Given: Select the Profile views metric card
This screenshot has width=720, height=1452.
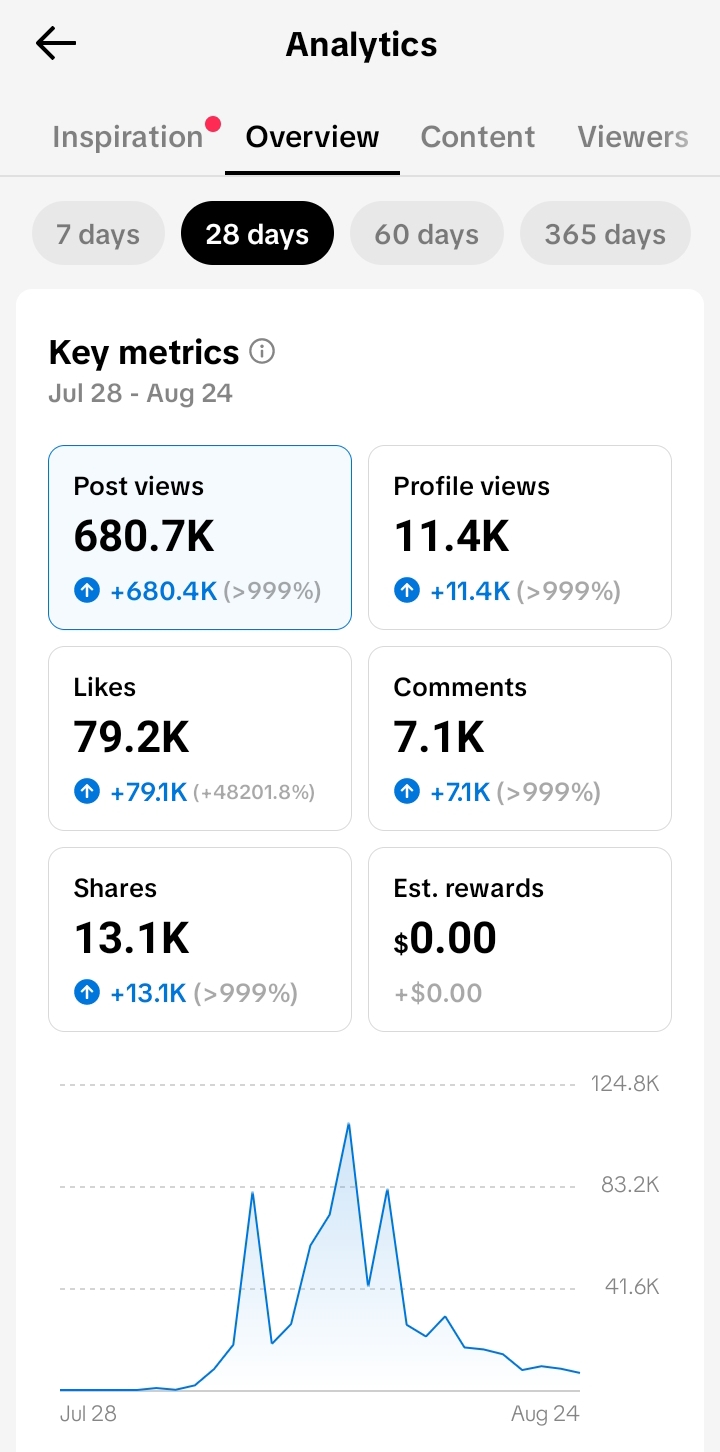Looking at the screenshot, I should click(520, 538).
